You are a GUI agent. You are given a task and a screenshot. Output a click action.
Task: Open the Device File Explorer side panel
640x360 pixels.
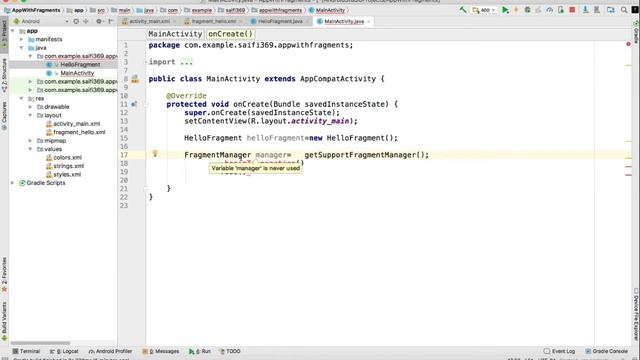click(636, 315)
